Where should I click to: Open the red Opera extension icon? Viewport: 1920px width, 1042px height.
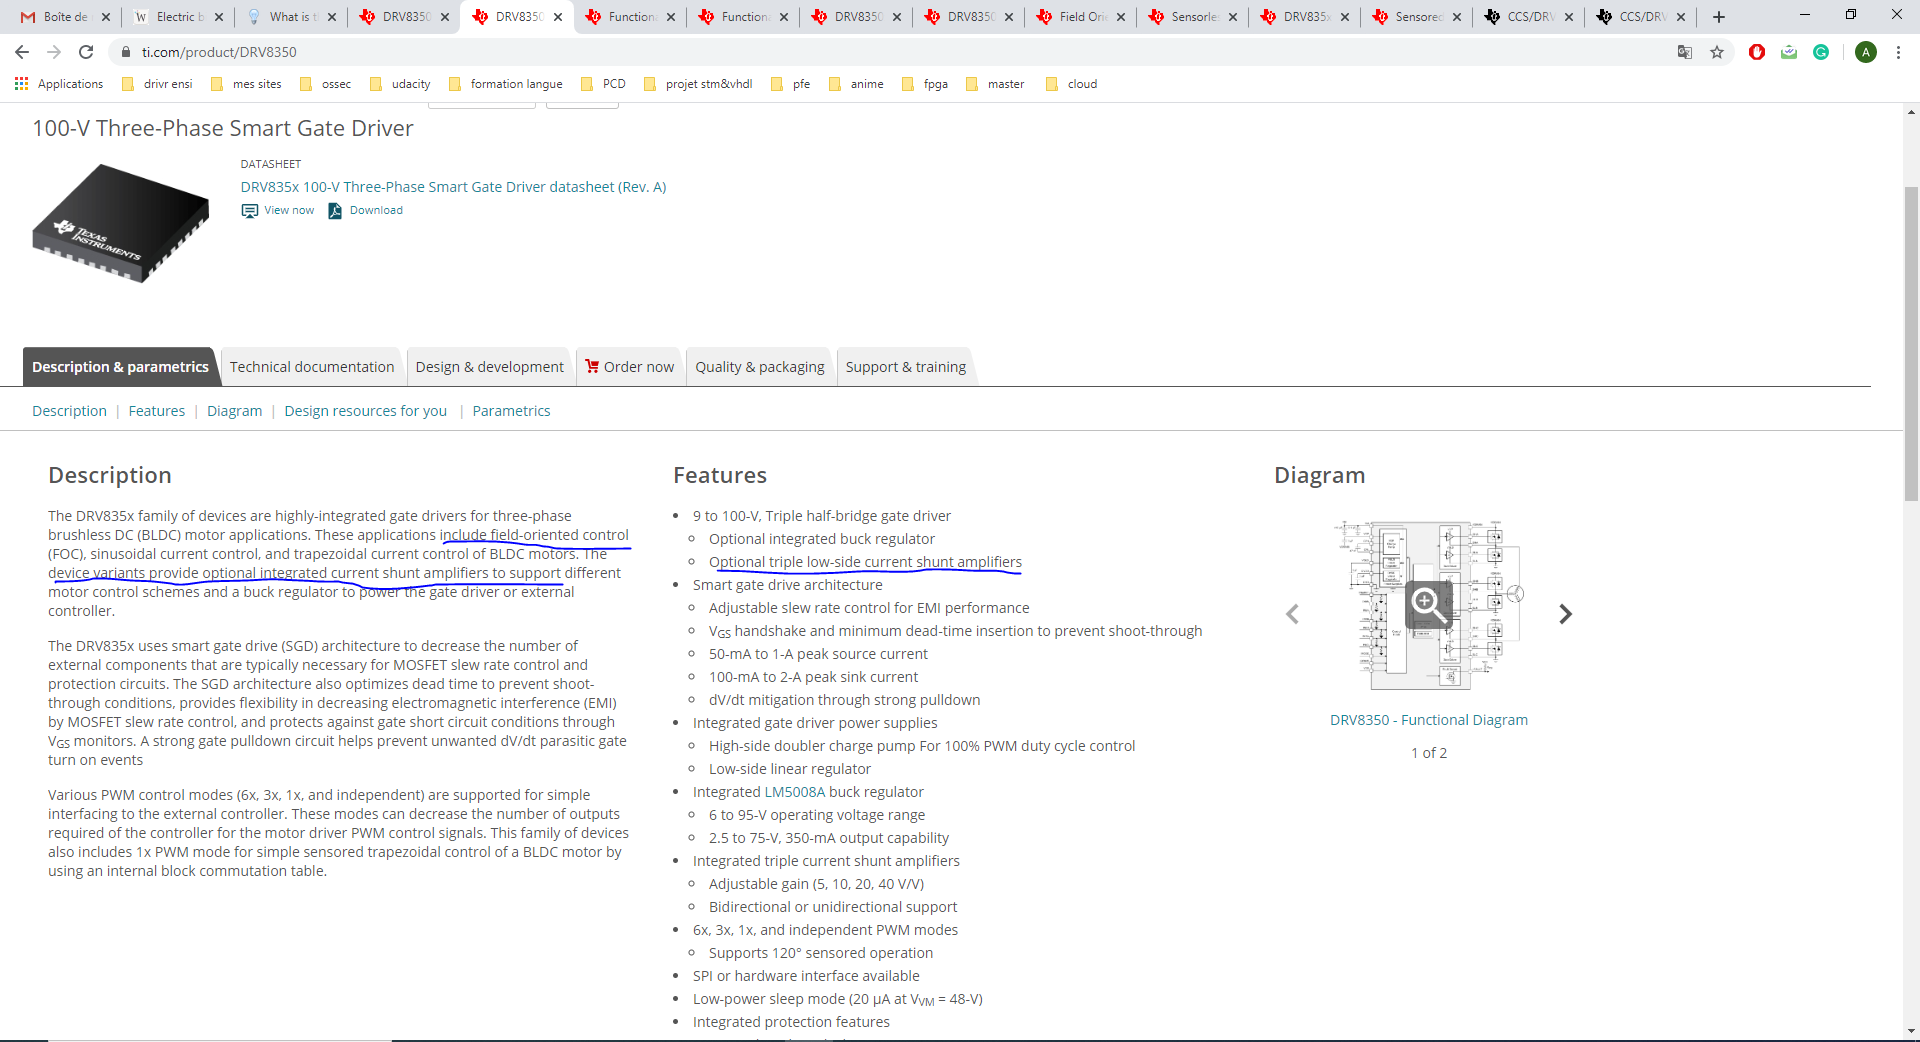pyautogui.click(x=1757, y=52)
